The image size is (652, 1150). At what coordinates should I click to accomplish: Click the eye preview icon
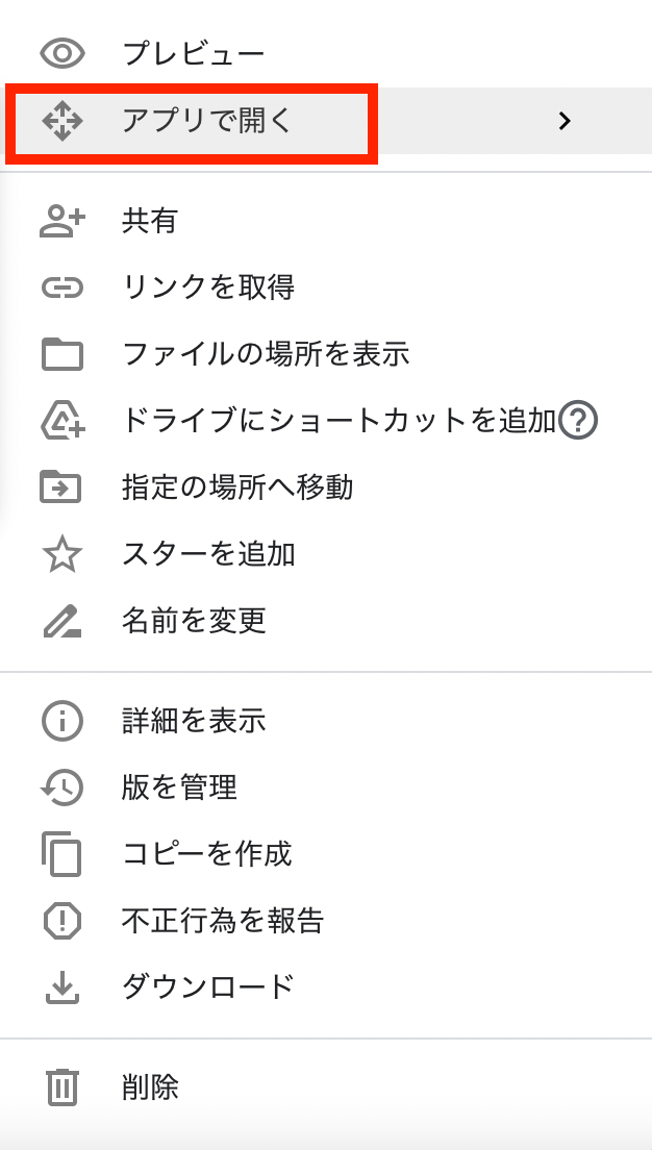point(62,53)
